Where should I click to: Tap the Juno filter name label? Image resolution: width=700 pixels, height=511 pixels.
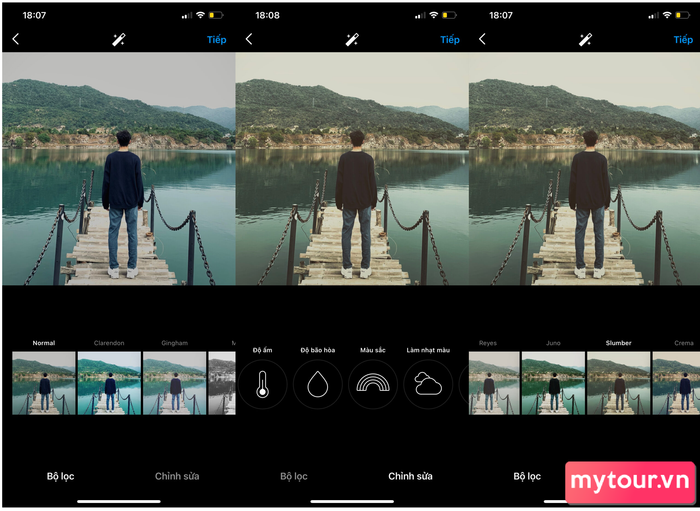coord(553,343)
